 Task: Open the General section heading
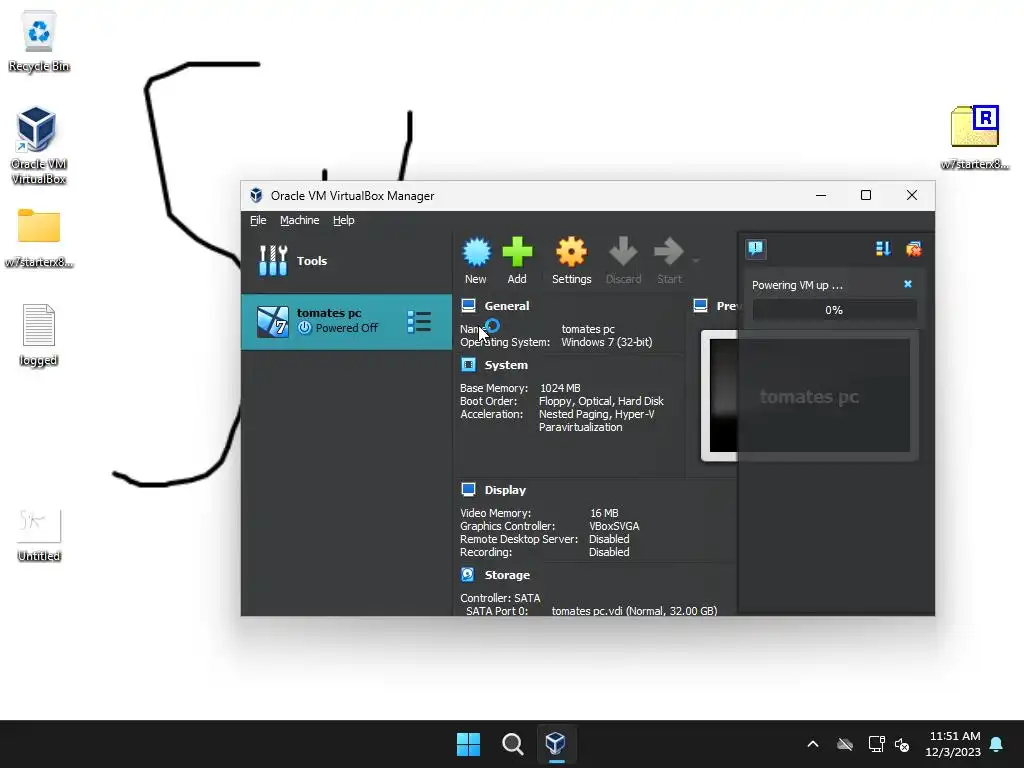507,306
